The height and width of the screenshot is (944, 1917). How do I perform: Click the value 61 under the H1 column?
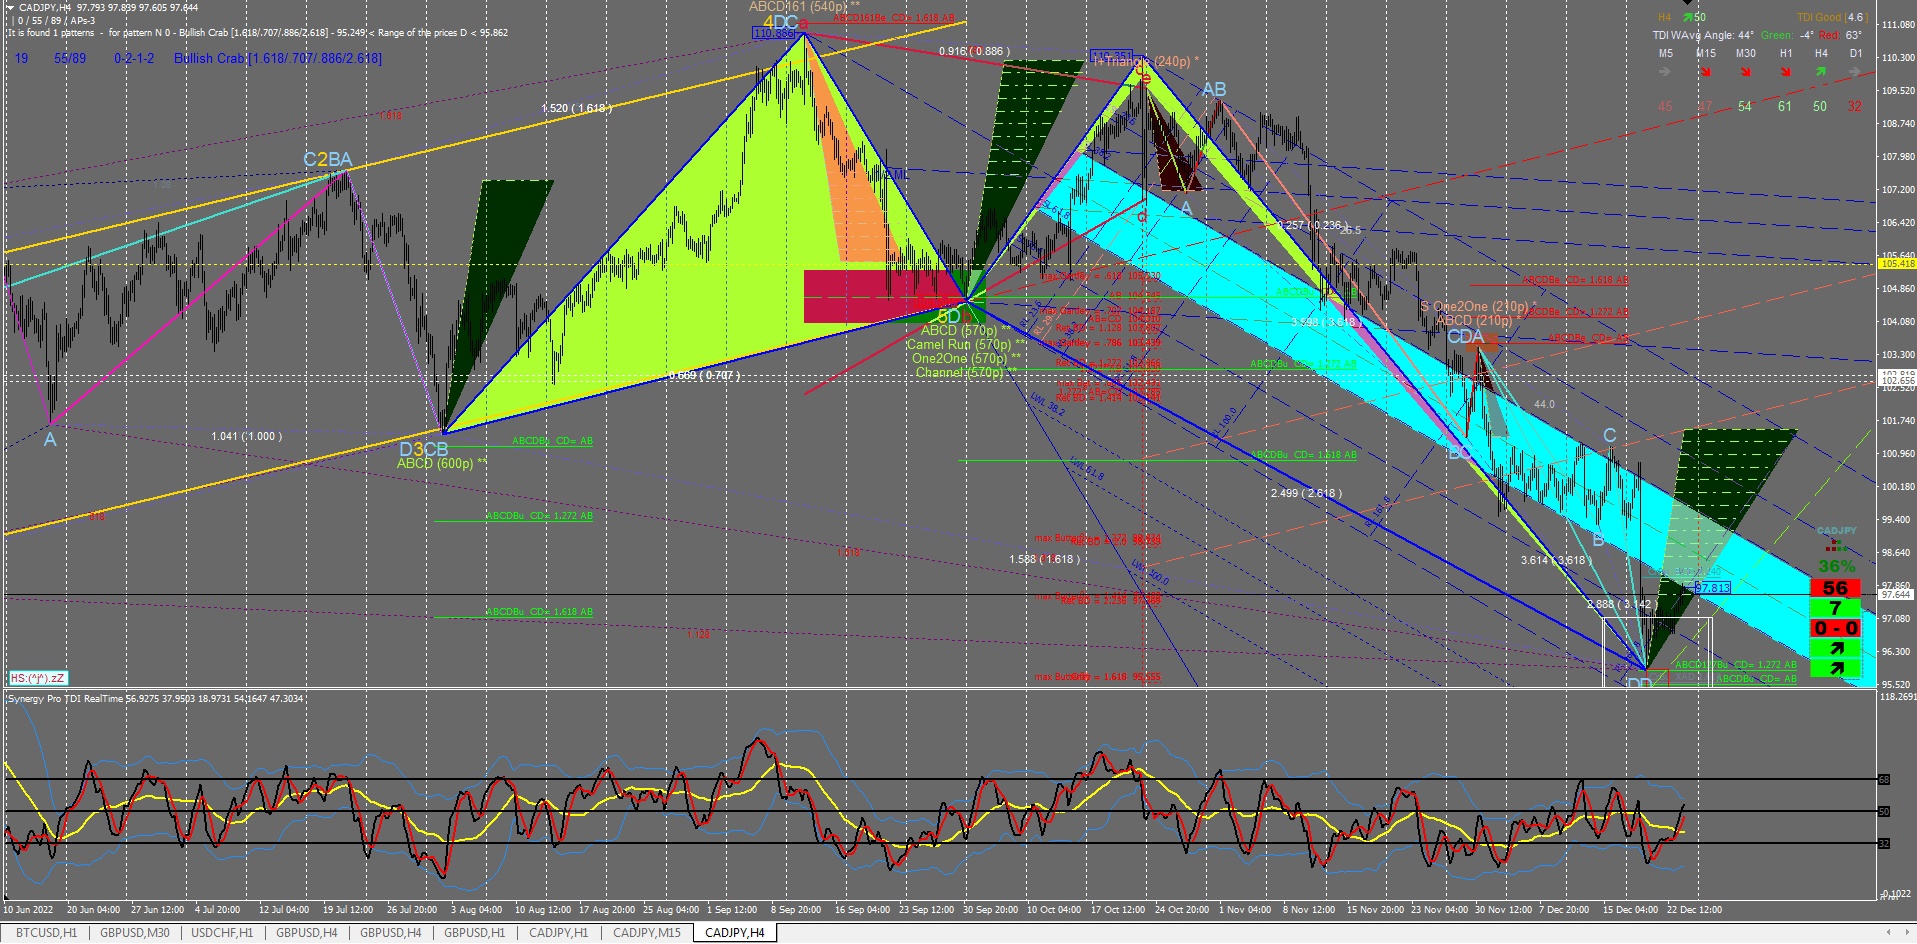1785,106
